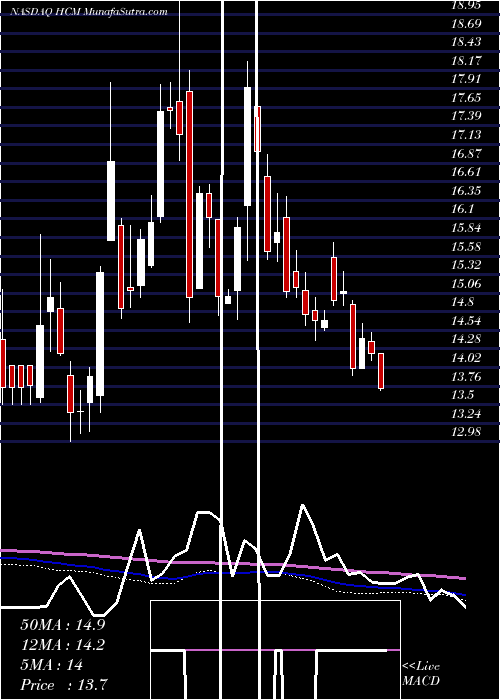The height and width of the screenshot is (700, 500).
Task: Click the tall red candle spanning 17.9 to 15
Action: click(189, 194)
